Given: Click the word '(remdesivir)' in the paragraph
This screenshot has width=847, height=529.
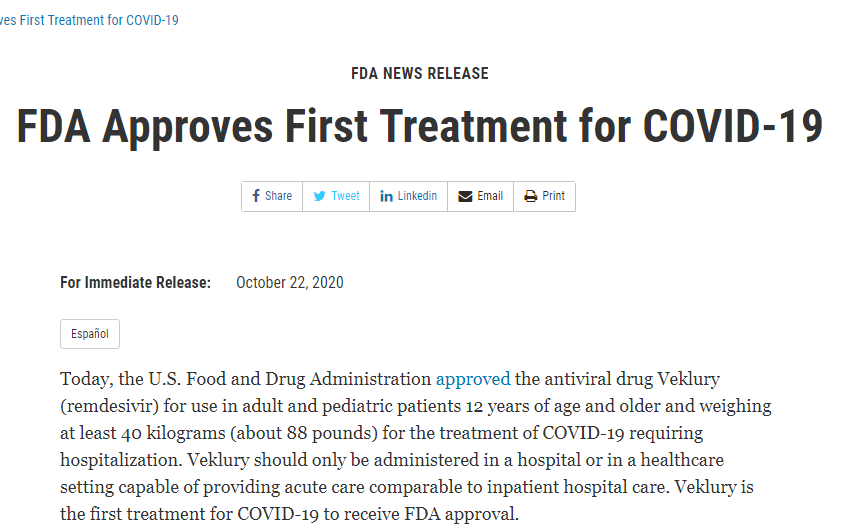Looking at the screenshot, I should tap(109, 406).
